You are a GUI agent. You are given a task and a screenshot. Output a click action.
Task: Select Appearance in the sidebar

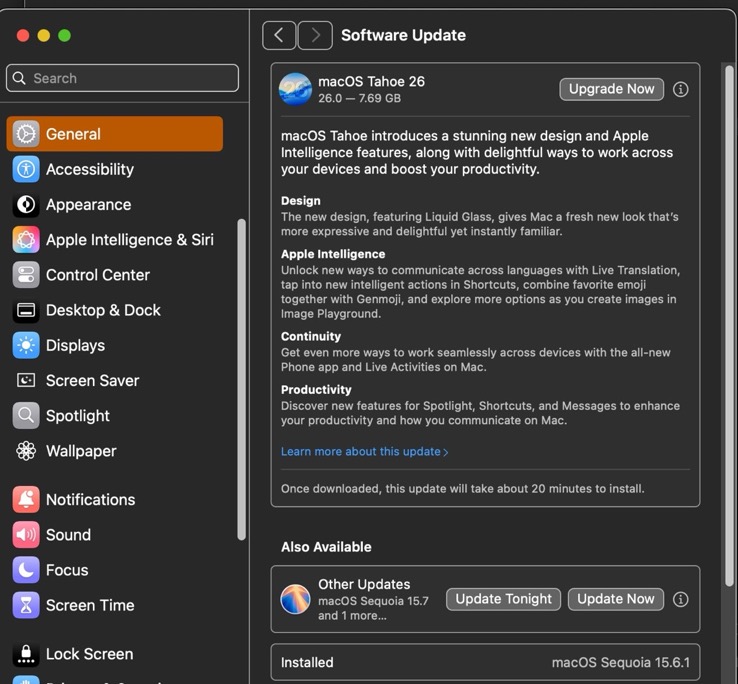pyautogui.click(x=114, y=205)
